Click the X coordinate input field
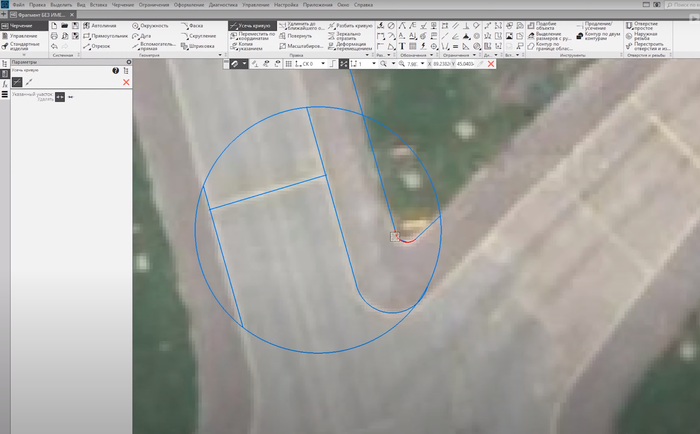Viewport: 700px width, 434px height. 441,63
